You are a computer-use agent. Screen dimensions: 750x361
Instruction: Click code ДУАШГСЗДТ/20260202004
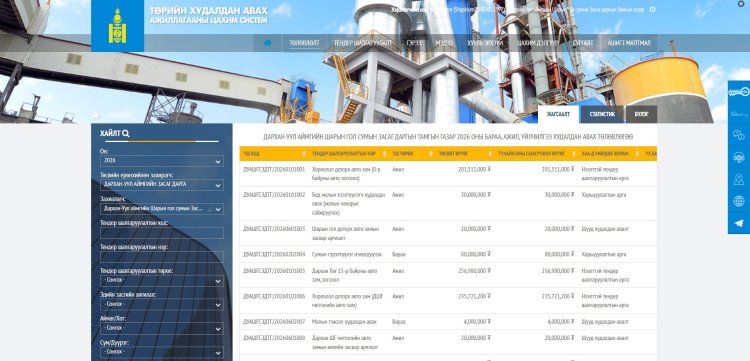click(x=274, y=254)
